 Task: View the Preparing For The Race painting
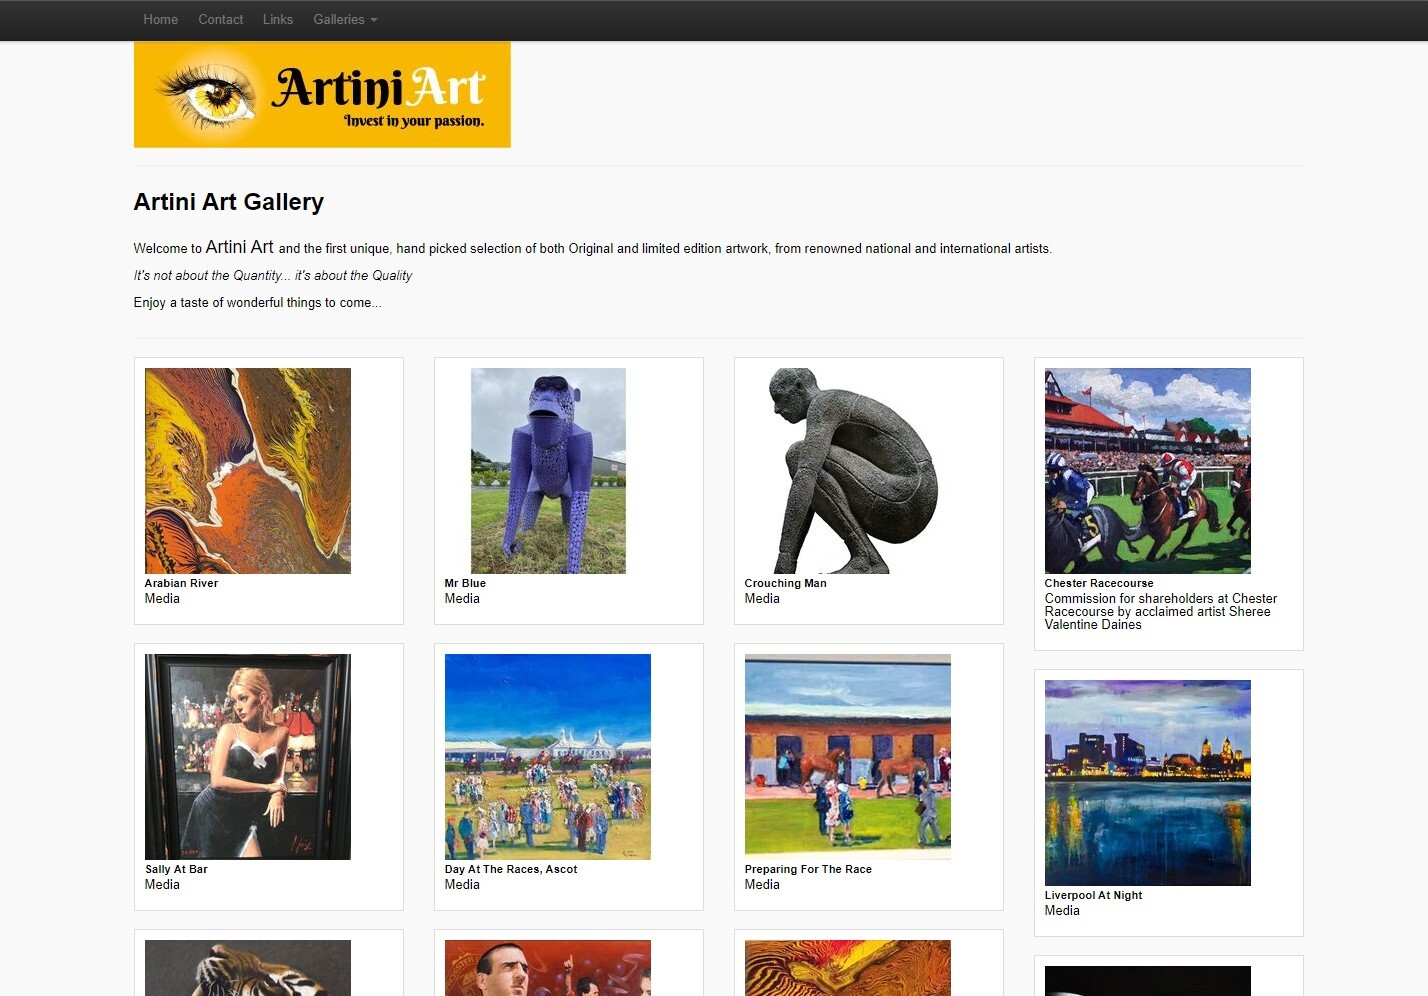(x=848, y=757)
